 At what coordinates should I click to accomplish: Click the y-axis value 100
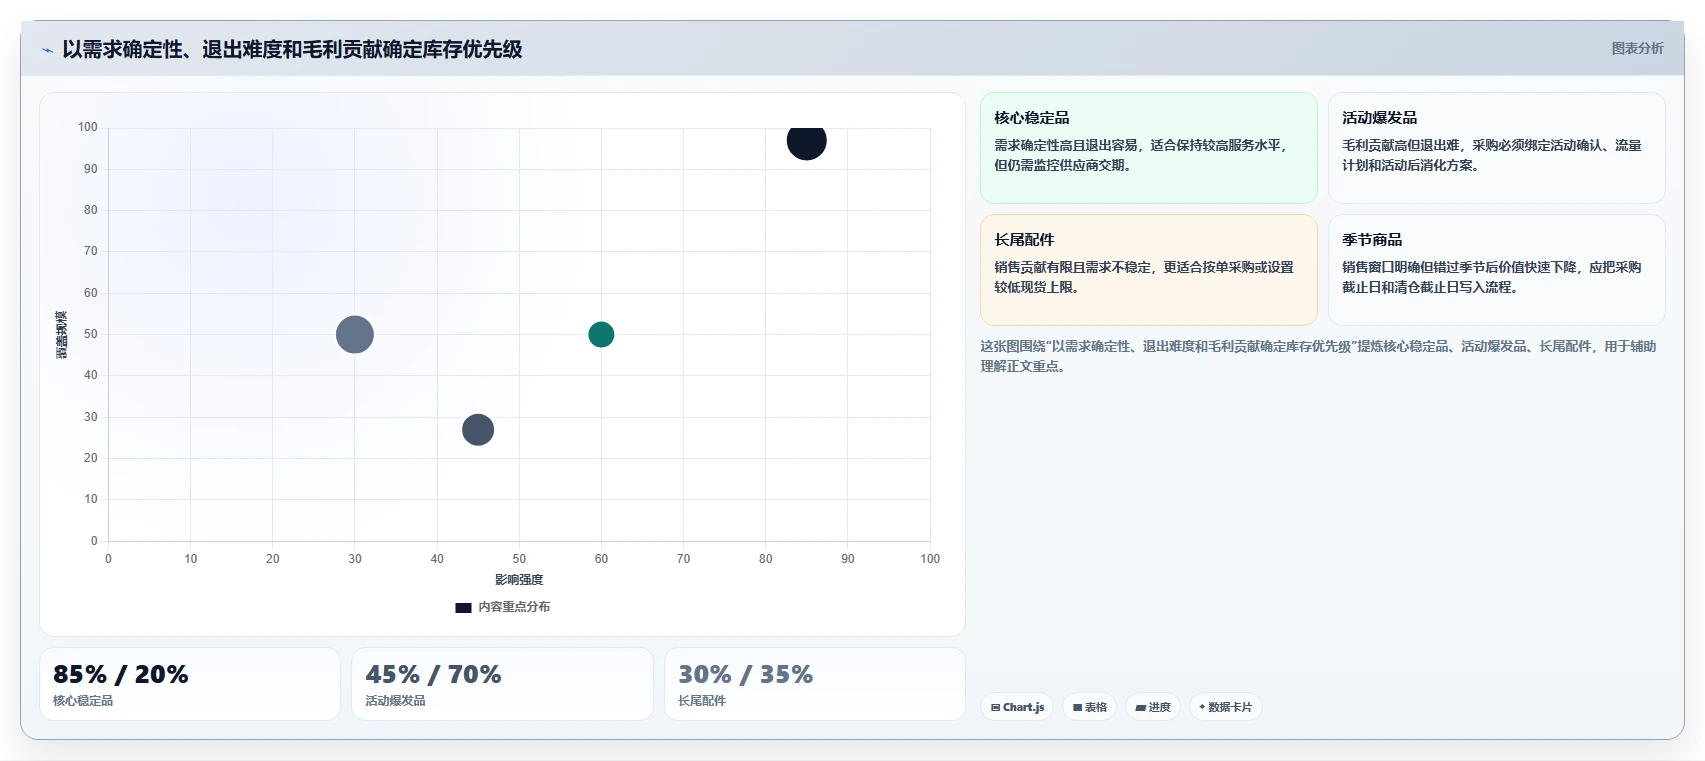click(88, 127)
